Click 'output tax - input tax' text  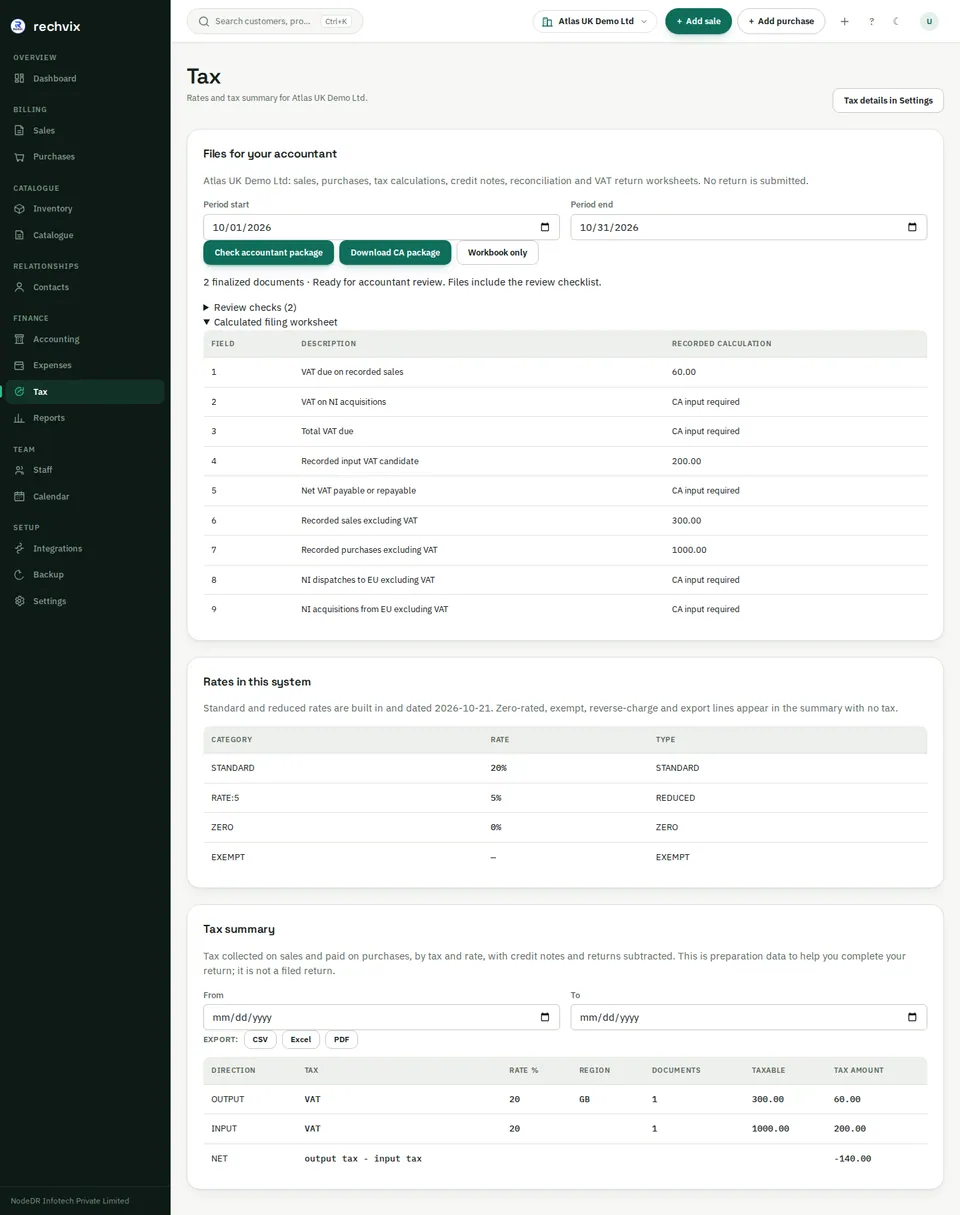[x=363, y=1159]
